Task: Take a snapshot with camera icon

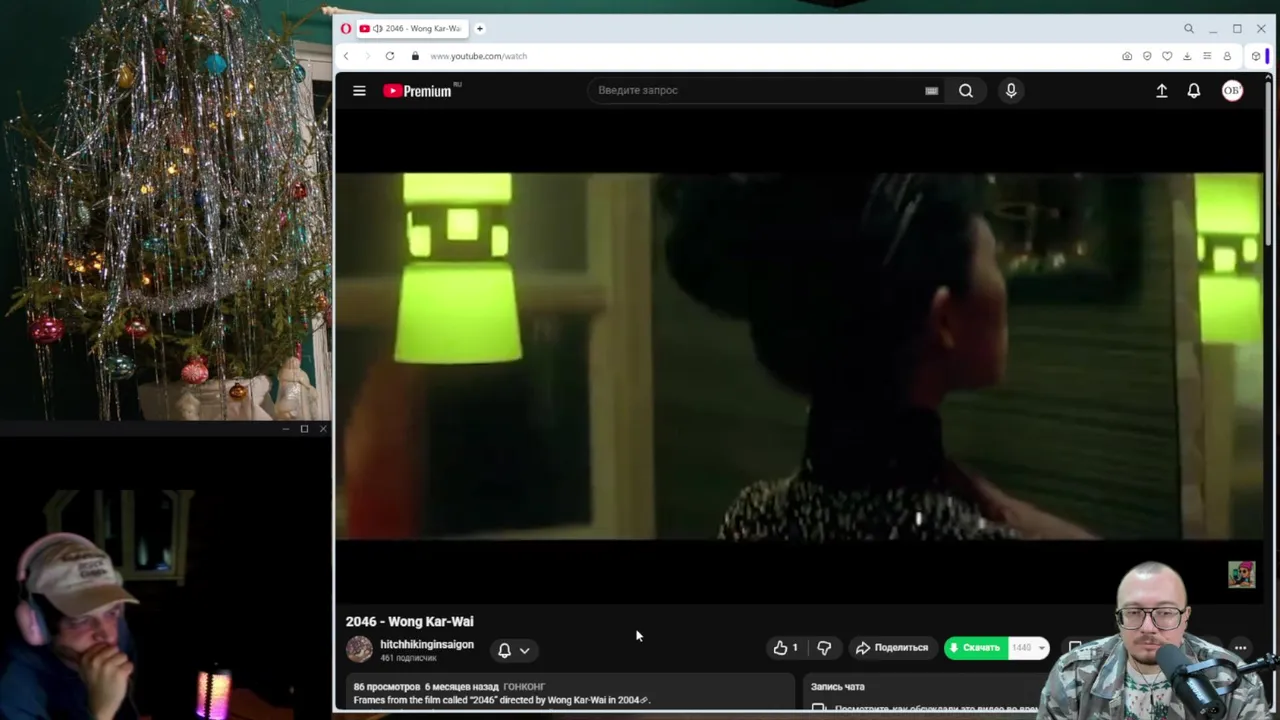Action: pyautogui.click(x=1127, y=56)
